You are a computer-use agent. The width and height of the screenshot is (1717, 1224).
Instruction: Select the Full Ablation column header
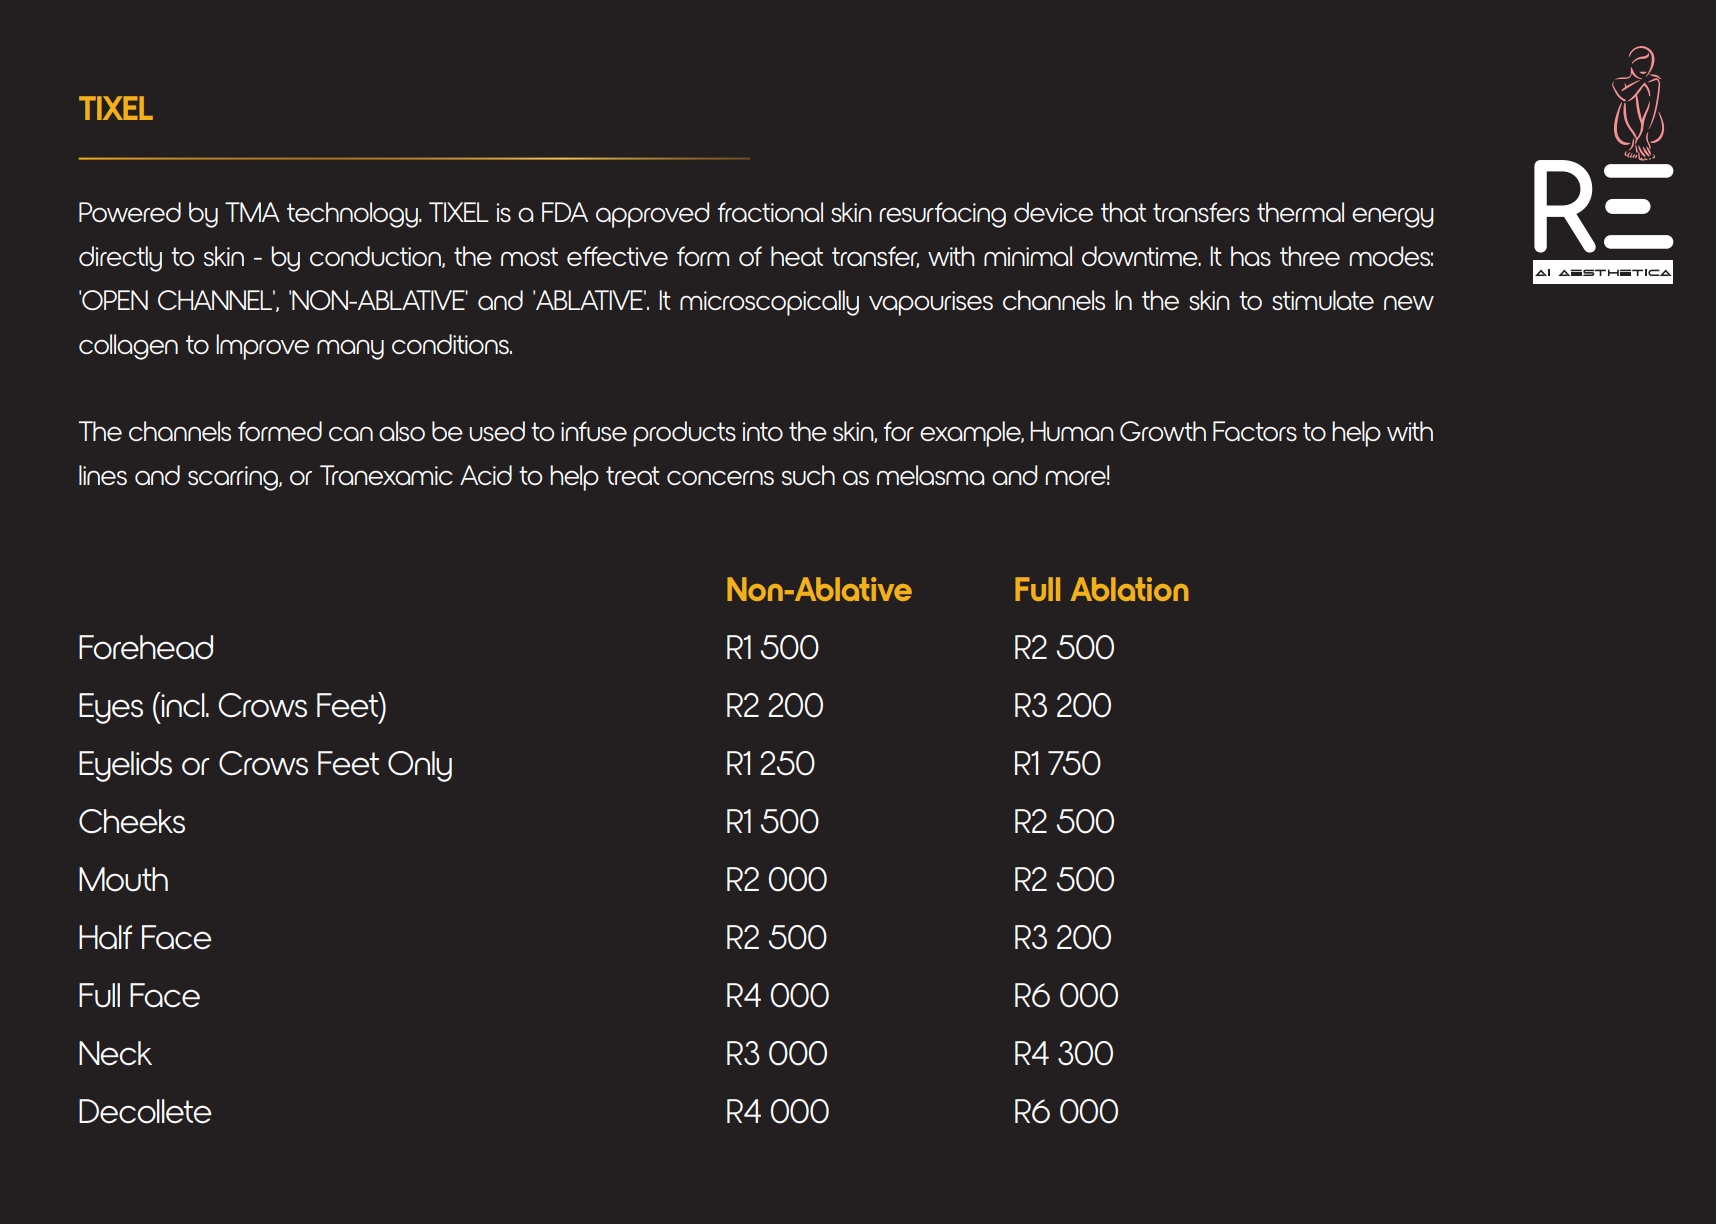click(x=1101, y=590)
